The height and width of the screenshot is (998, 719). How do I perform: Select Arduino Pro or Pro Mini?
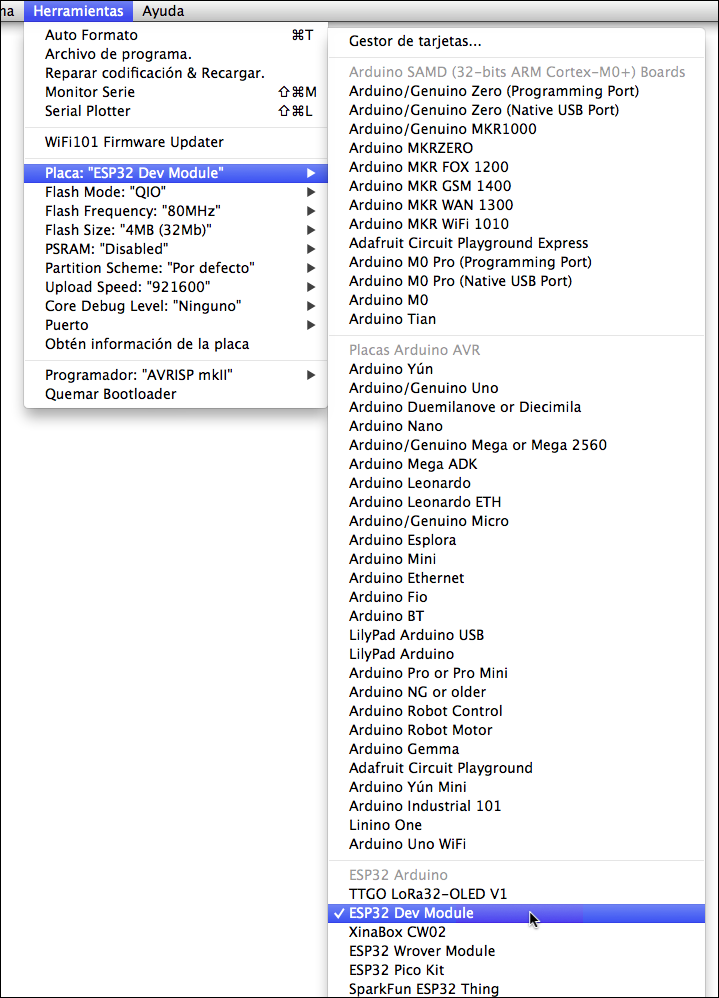point(516,673)
